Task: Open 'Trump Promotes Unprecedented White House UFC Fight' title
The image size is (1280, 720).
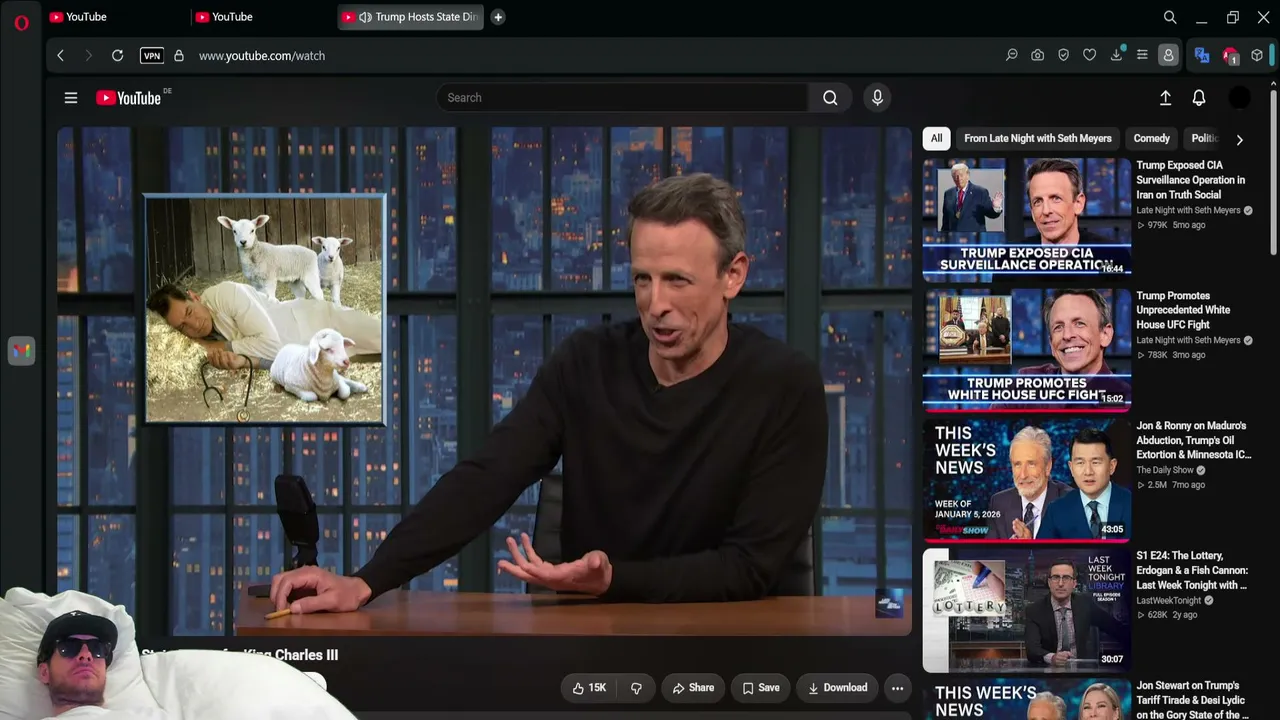Action: tap(1185, 310)
